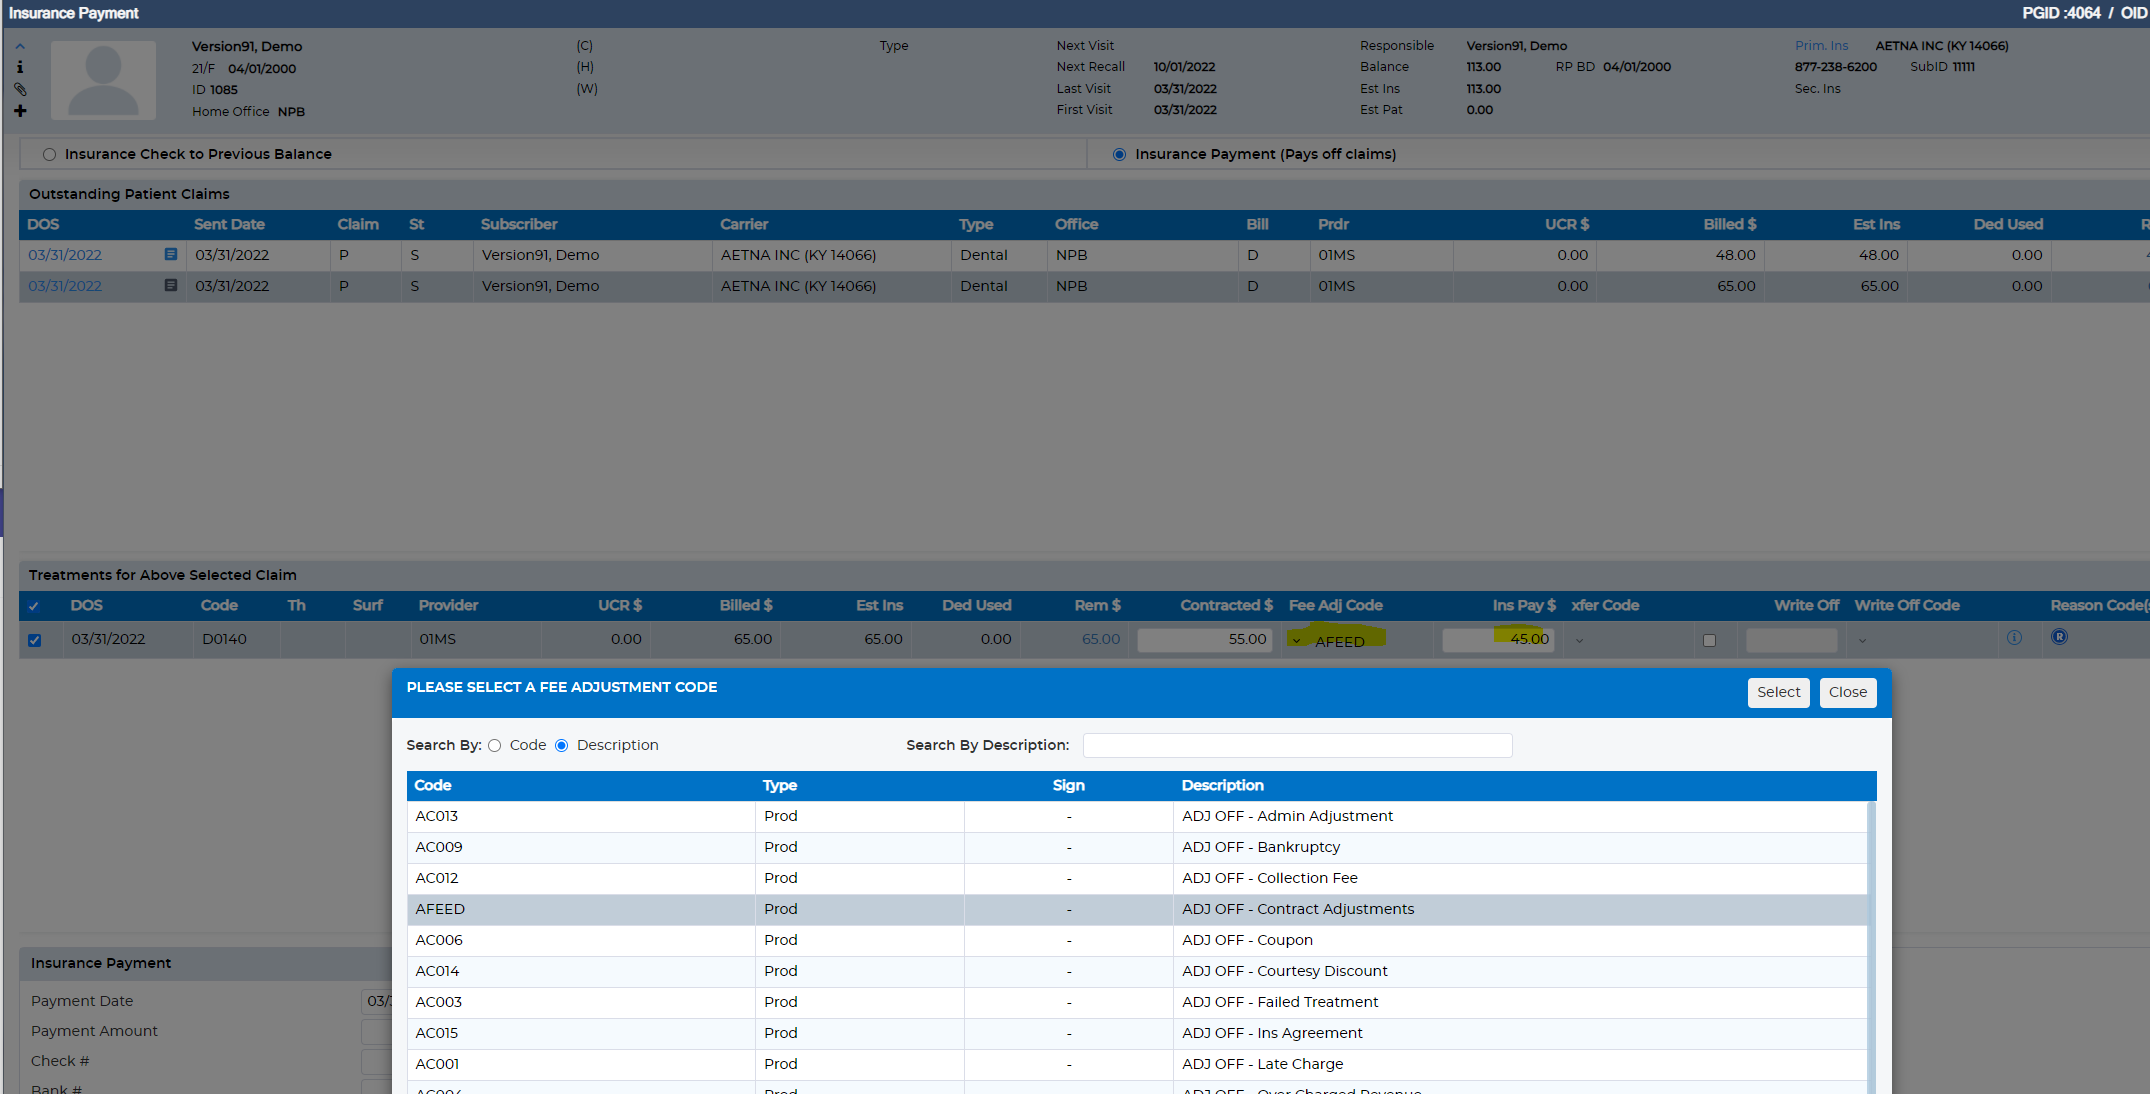Open the note icon on the 65.00 claim row

[x=171, y=286]
